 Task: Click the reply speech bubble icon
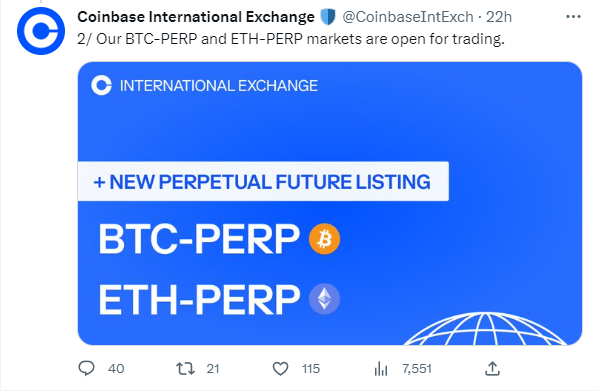[86, 368]
